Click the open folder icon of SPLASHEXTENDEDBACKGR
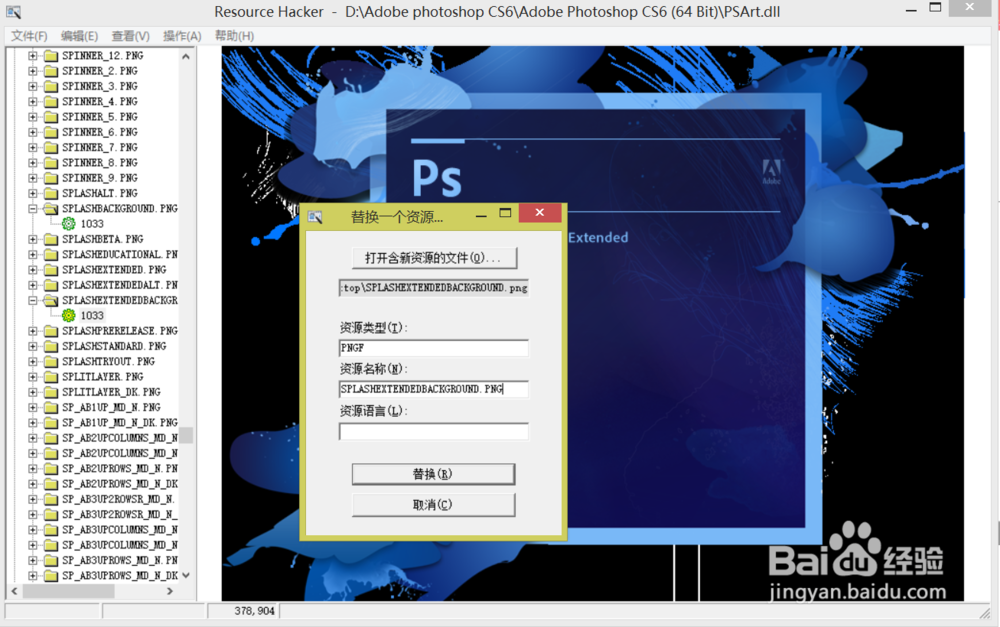The width and height of the screenshot is (1000, 627). point(51,300)
